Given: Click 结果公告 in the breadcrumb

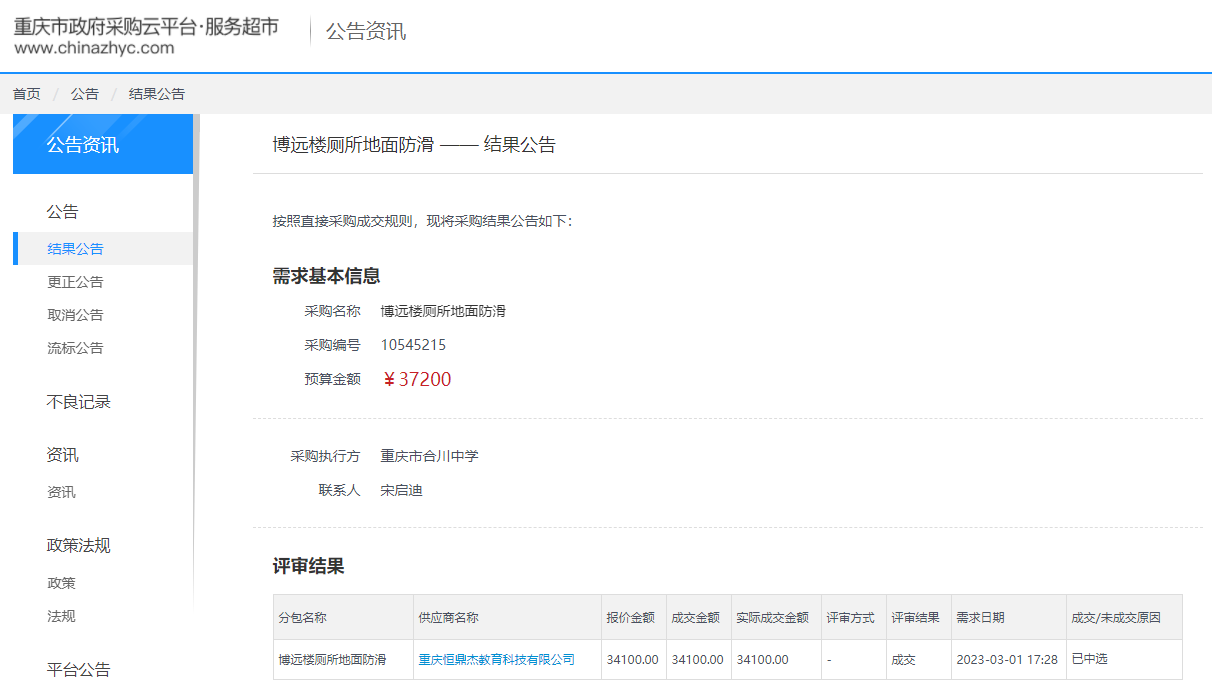Looking at the screenshot, I should pos(157,94).
